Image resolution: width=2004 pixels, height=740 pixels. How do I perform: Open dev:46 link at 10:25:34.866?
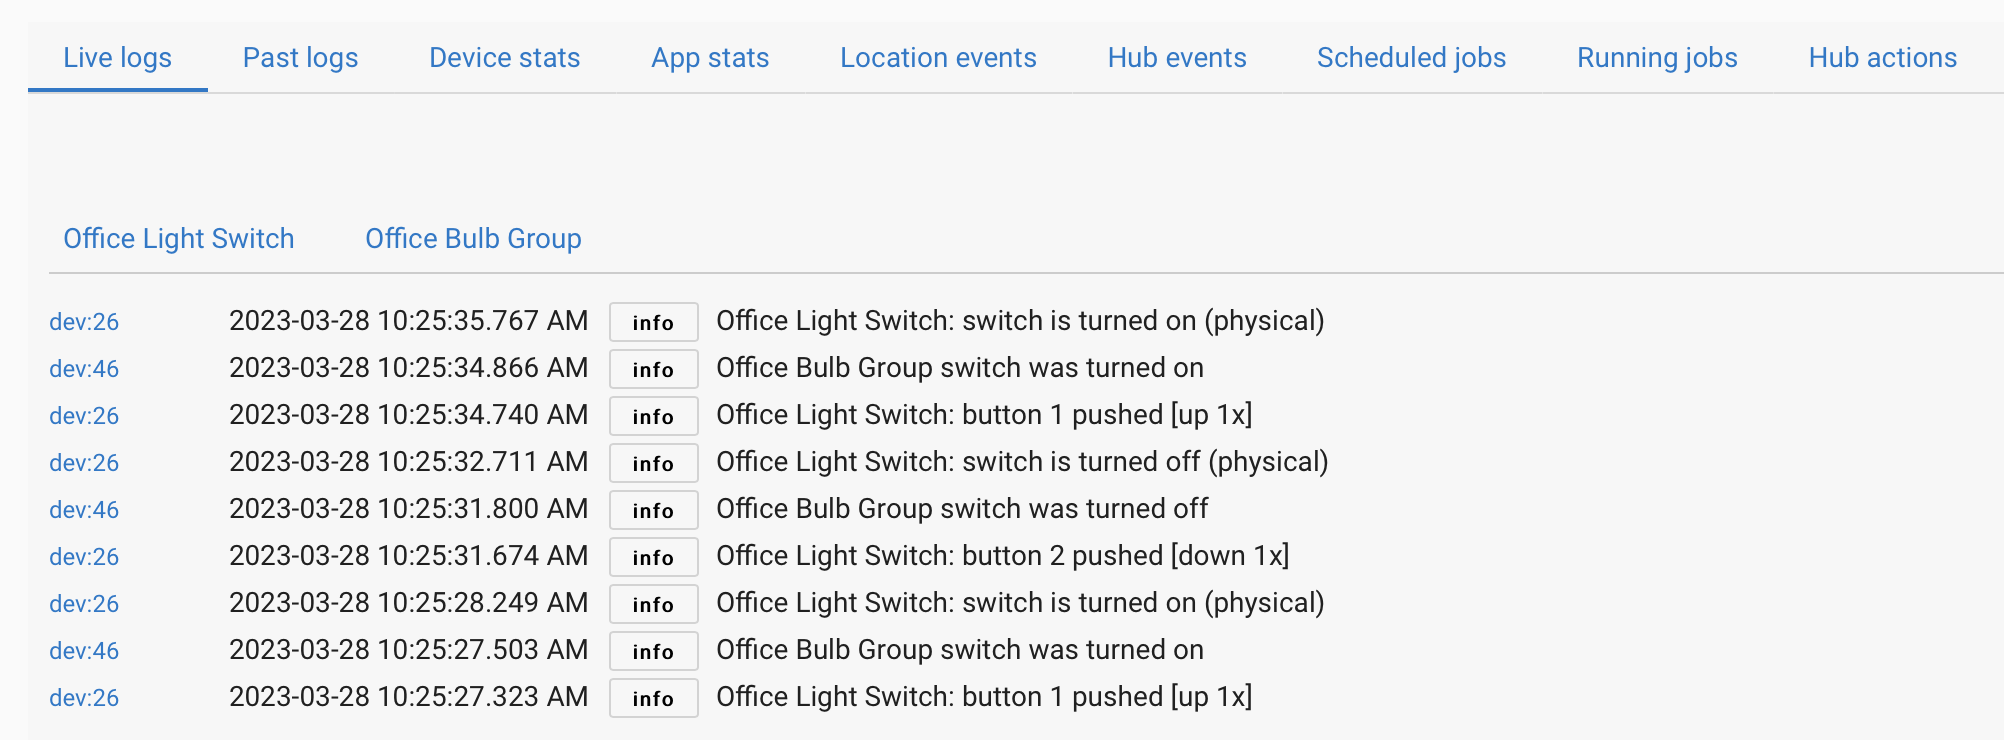[x=84, y=369]
